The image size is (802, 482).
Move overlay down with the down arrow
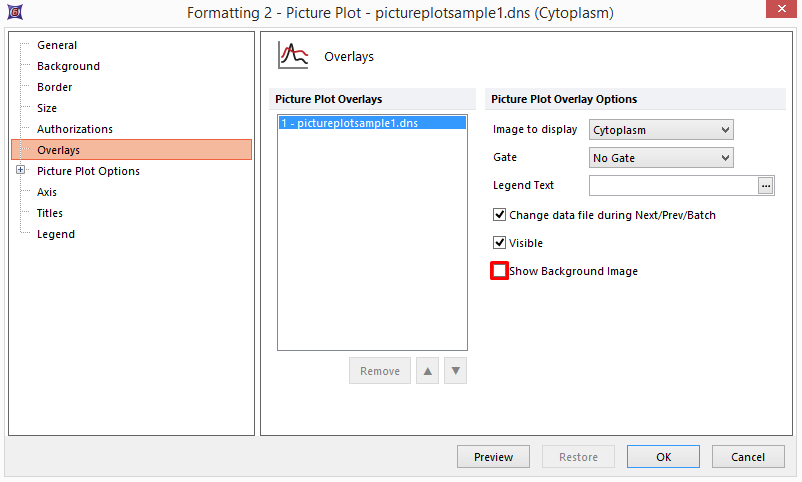pyautogui.click(x=456, y=371)
